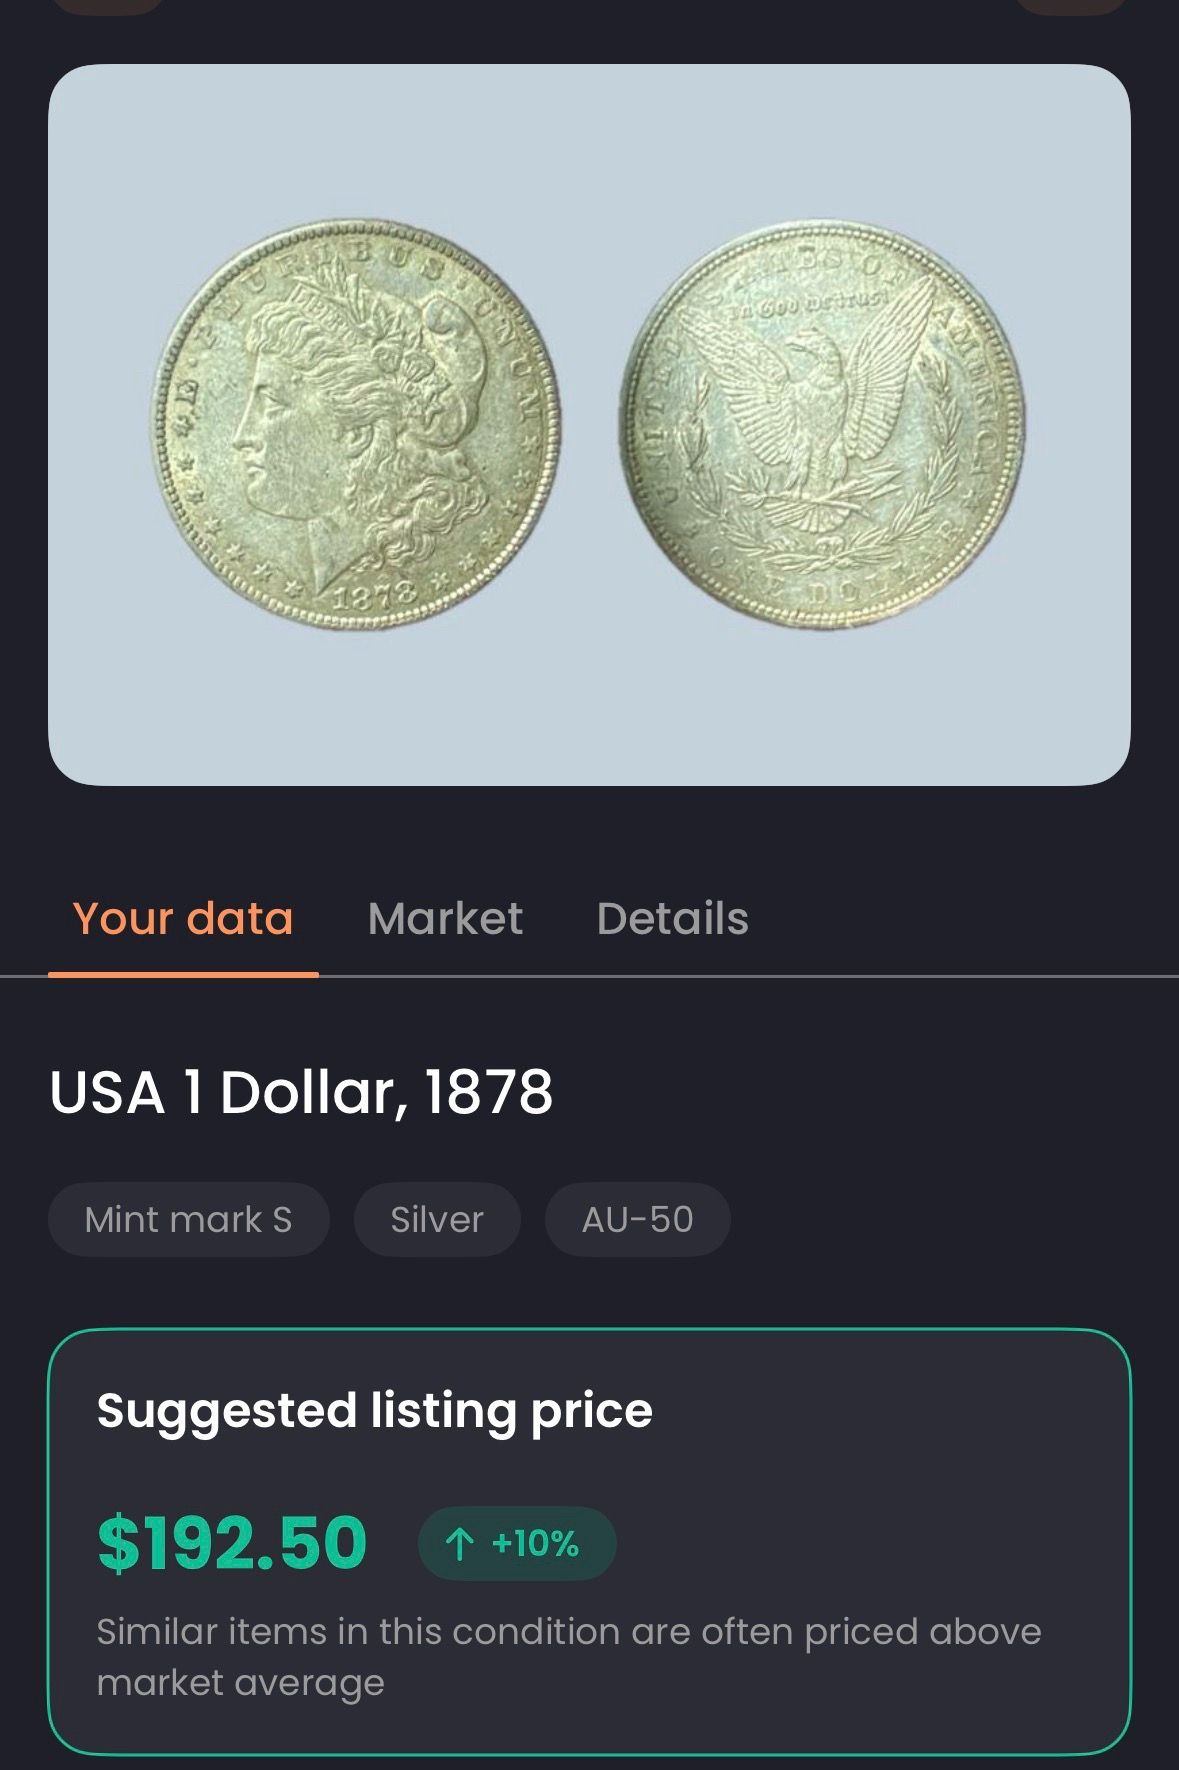Select the Your data tab
The width and height of the screenshot is (1179, 1770).
pos(183,919)
